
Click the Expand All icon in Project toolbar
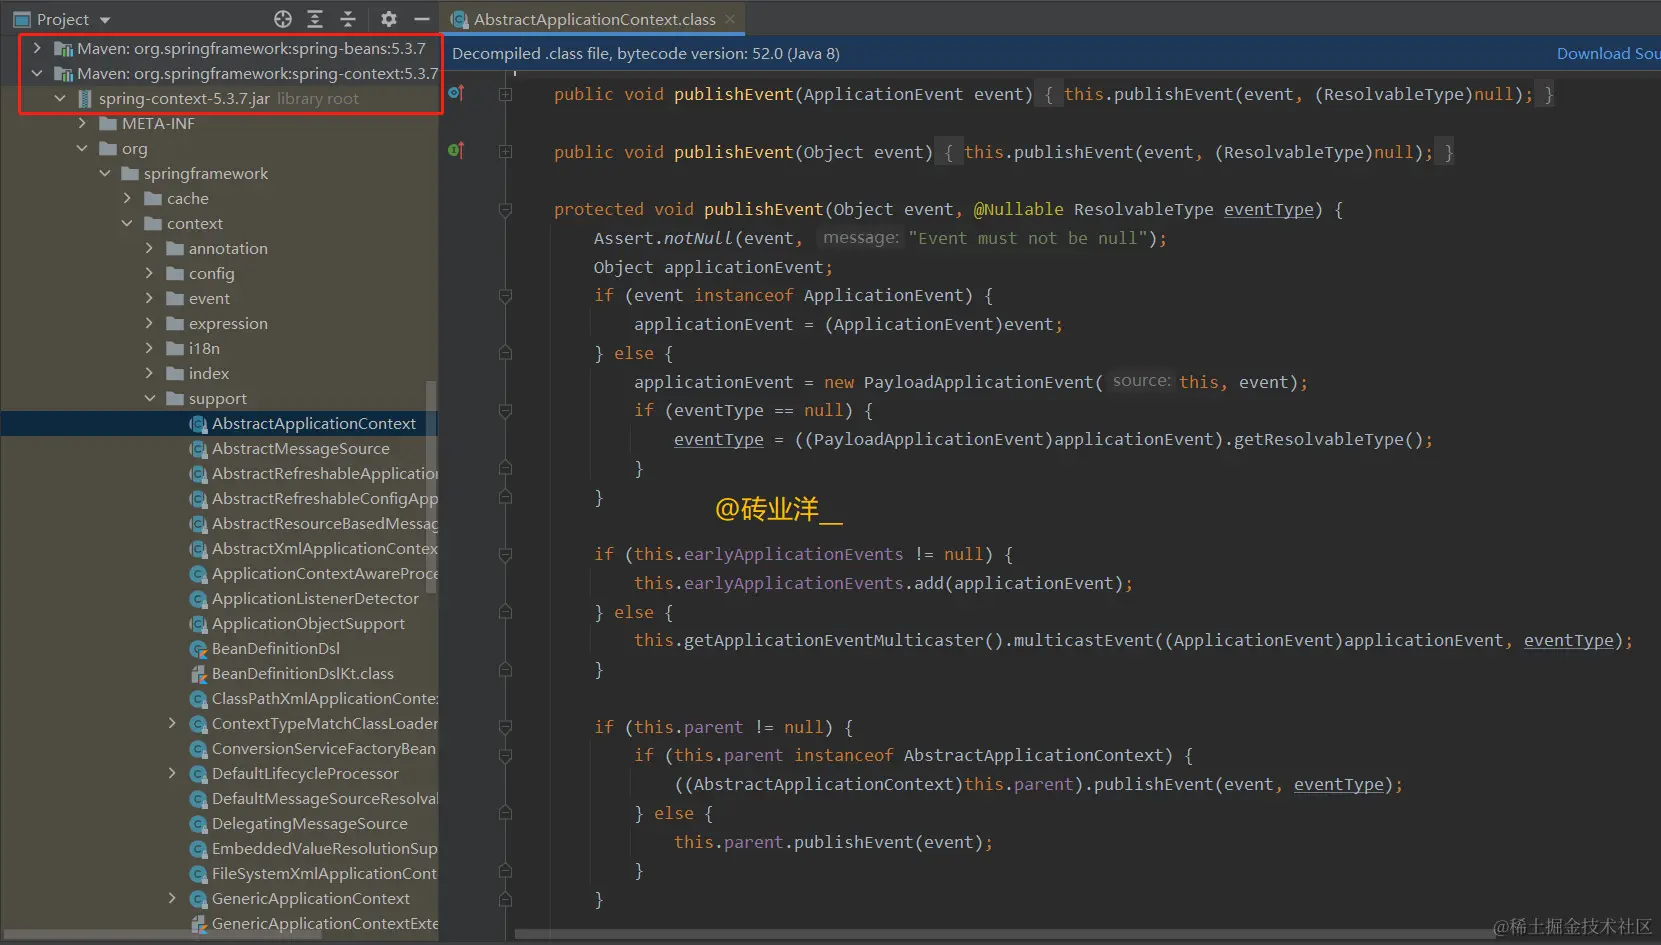coord(315,19)
